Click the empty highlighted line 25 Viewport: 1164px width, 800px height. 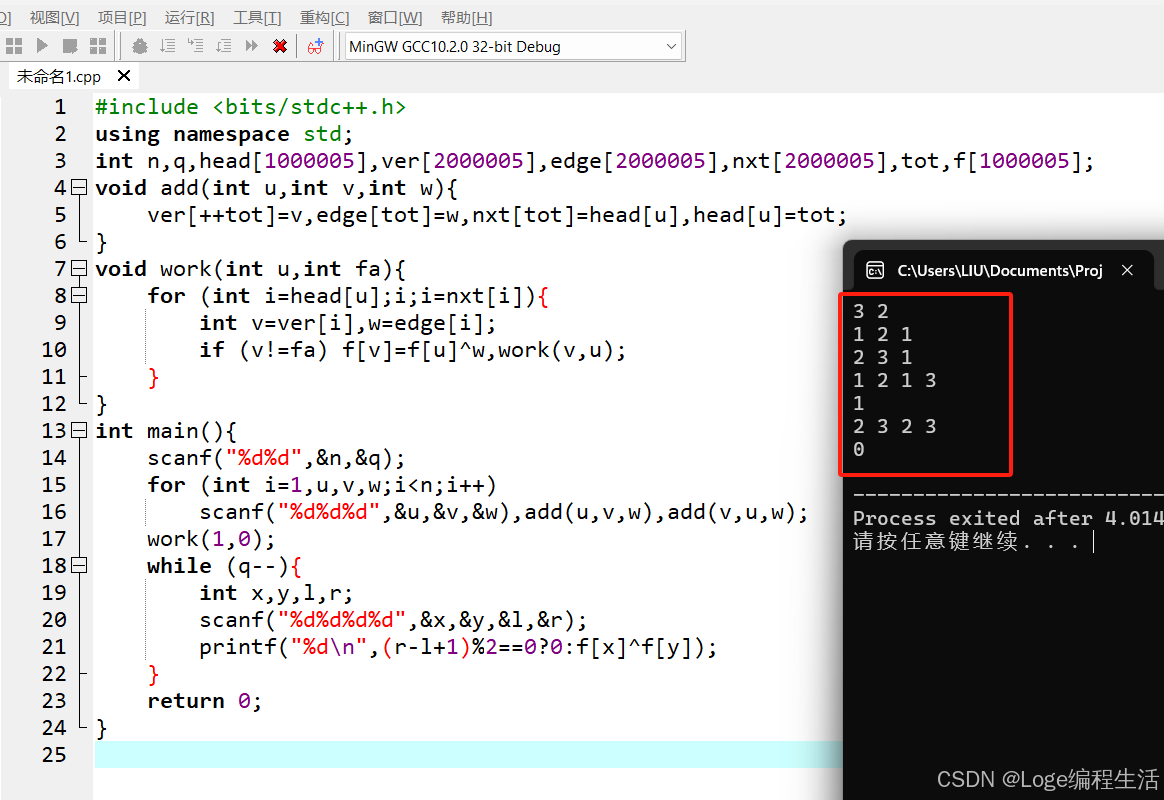click(x=468, y=755)
